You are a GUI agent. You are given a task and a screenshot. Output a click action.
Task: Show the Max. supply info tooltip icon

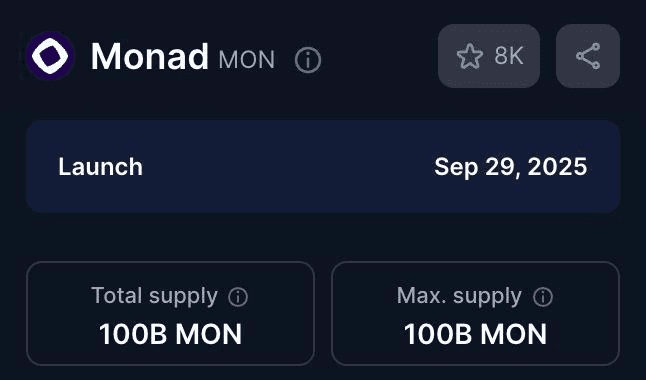[543, 297]
